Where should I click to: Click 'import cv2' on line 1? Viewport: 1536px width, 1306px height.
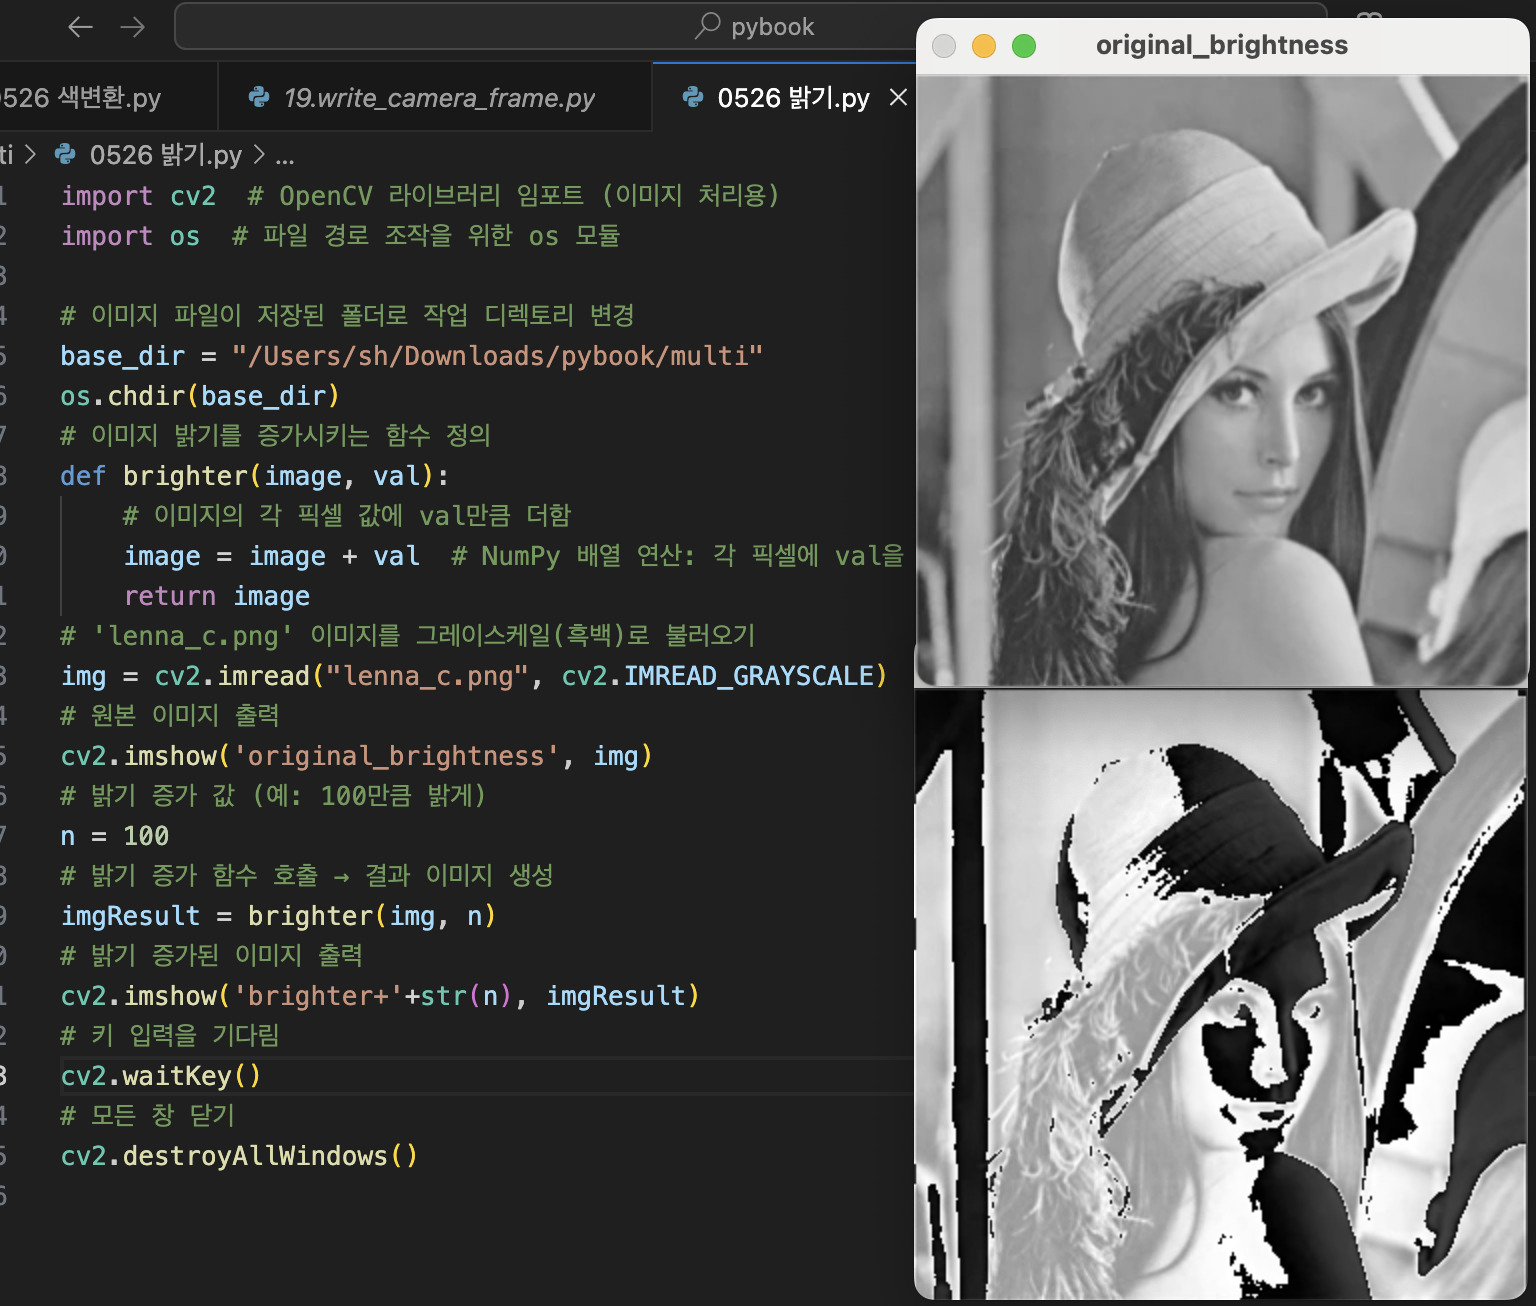[x=138, y=196]
